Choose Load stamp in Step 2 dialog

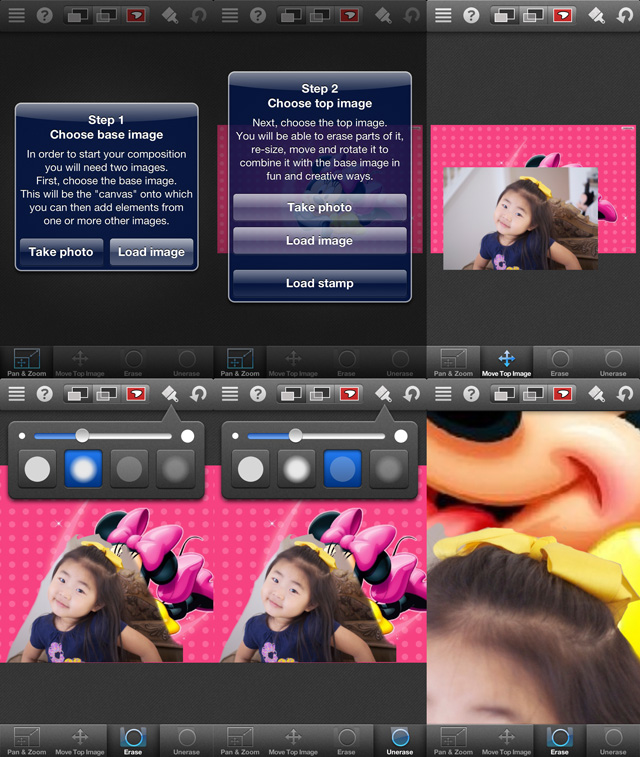point(320,283)
